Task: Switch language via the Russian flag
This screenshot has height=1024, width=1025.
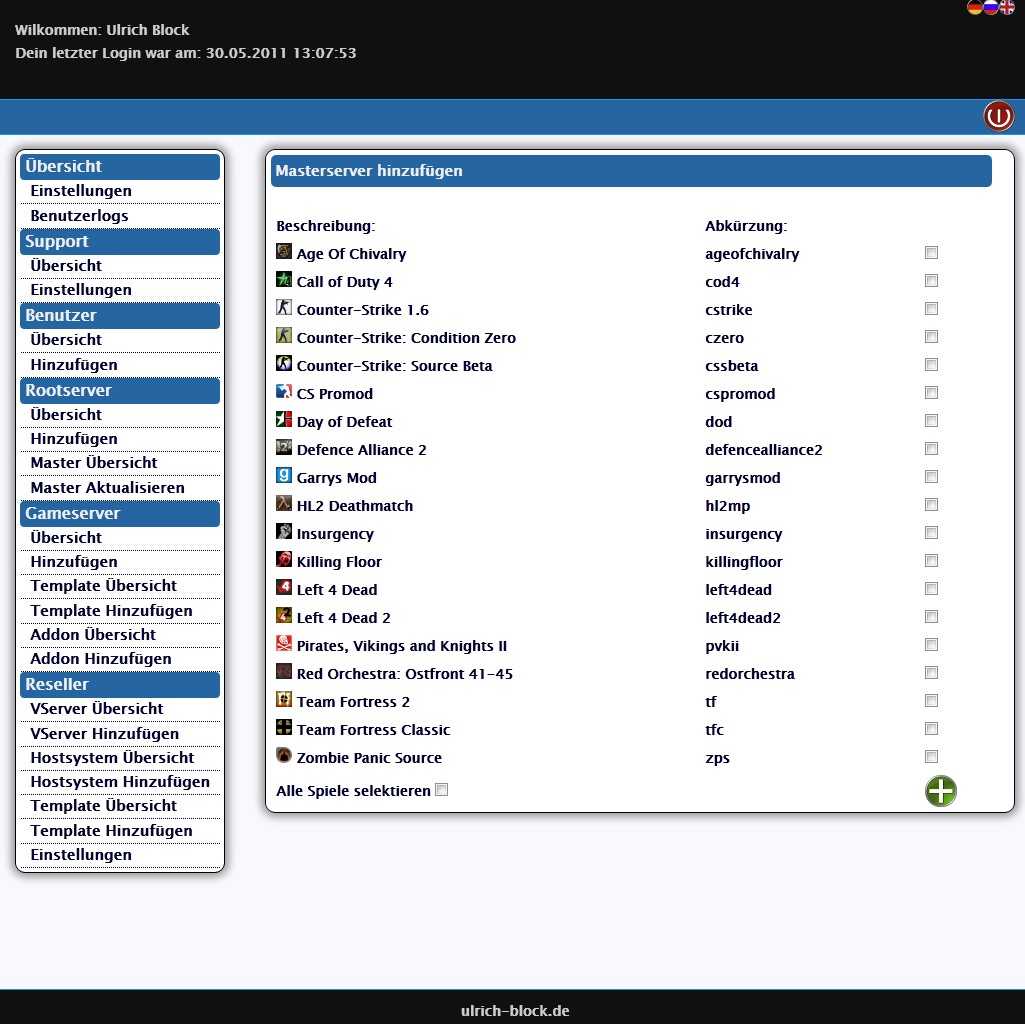Action: (991, 7)
